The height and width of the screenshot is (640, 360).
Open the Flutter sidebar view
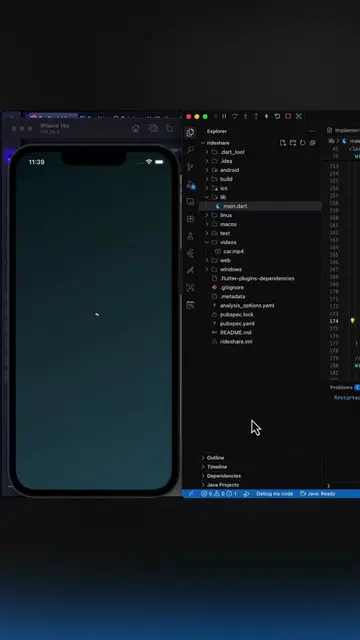(x=190, y=253)
